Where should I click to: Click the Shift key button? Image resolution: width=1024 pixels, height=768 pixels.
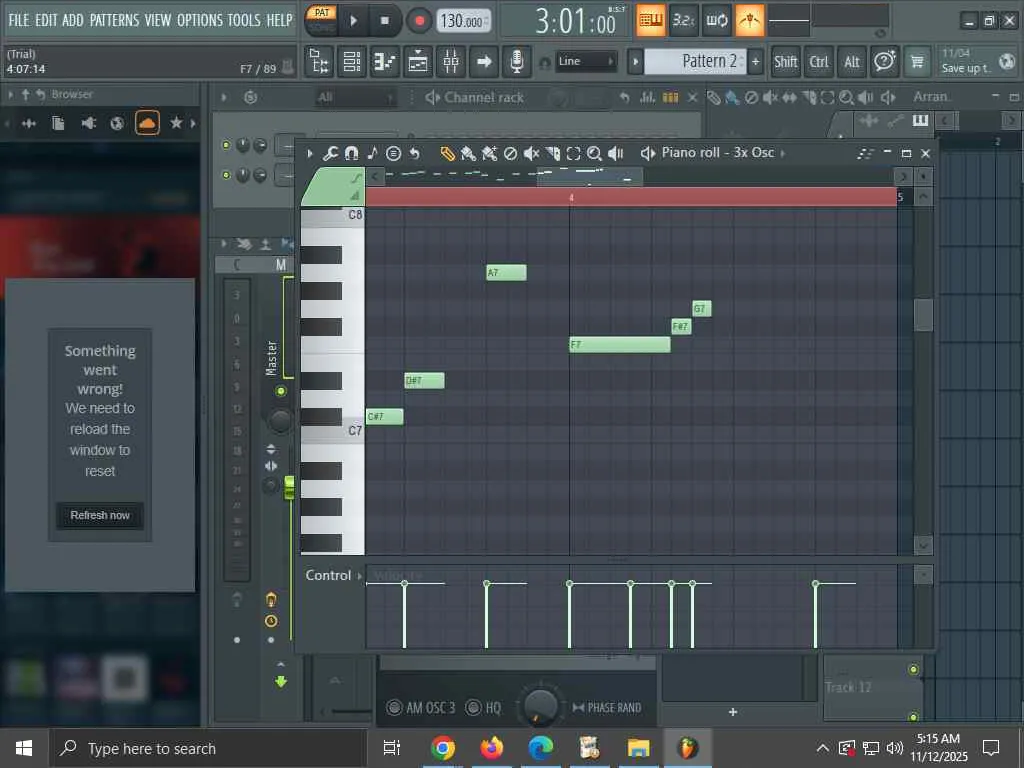[785, 62]
